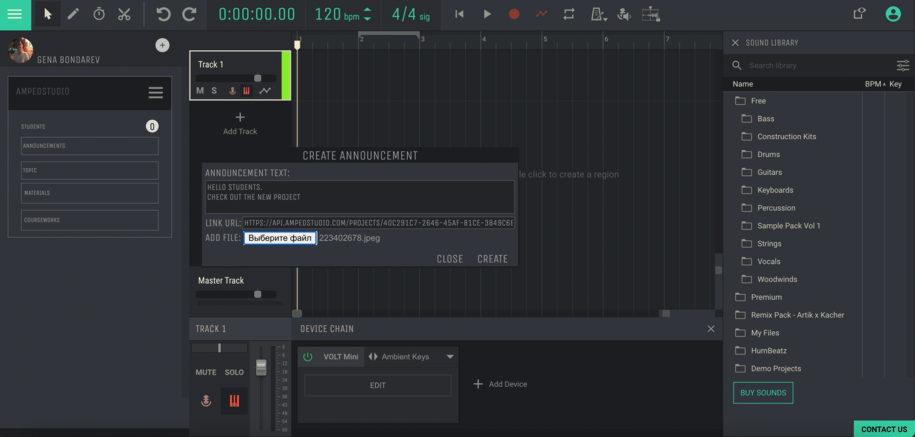Show Track 1 automation lane icon

pyautogui.click(x=265, y=90)
